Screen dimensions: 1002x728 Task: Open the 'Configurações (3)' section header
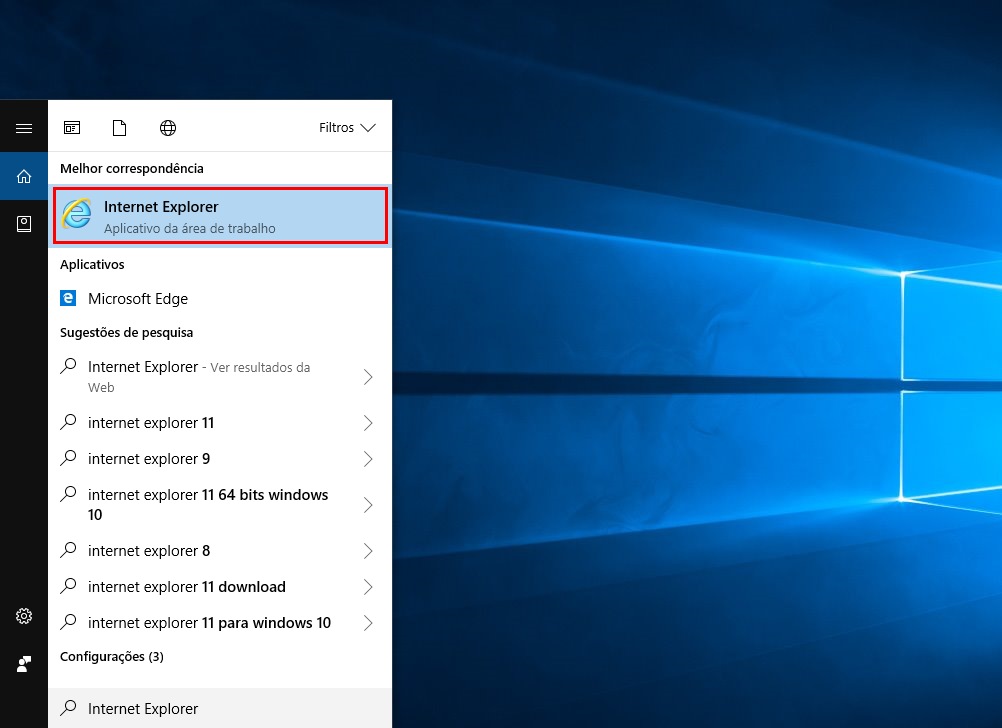112,657
